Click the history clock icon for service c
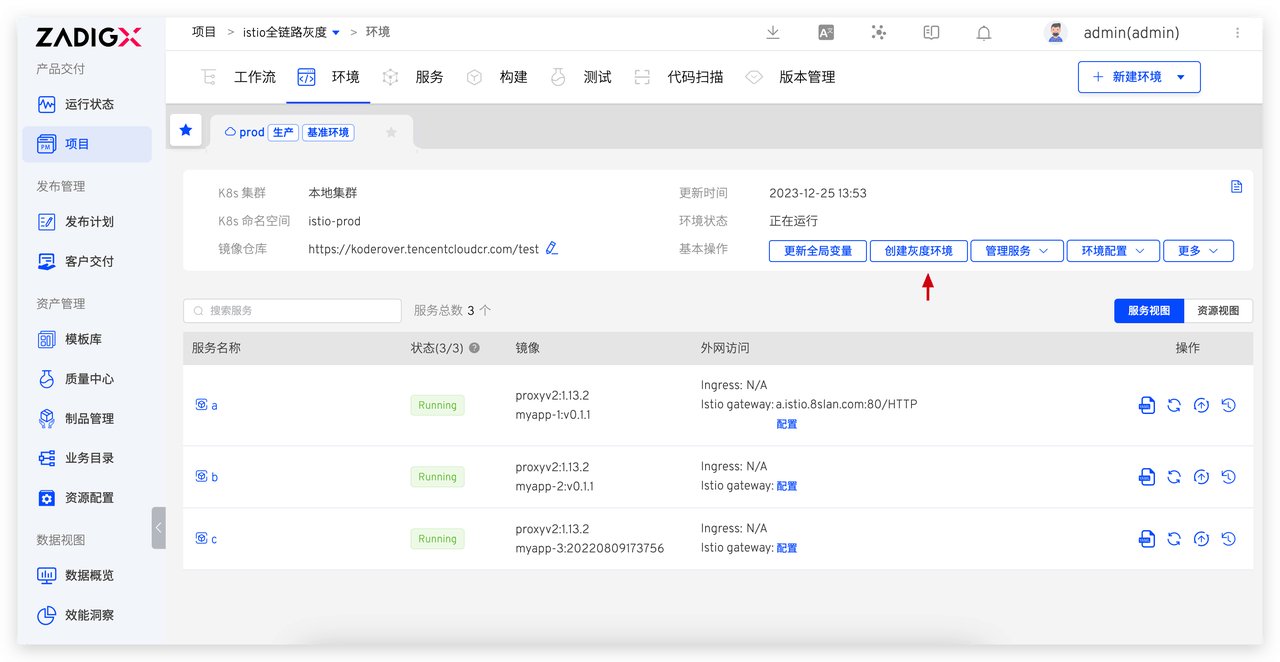This screenshot has height=662, width=1280. [1229, 539]
